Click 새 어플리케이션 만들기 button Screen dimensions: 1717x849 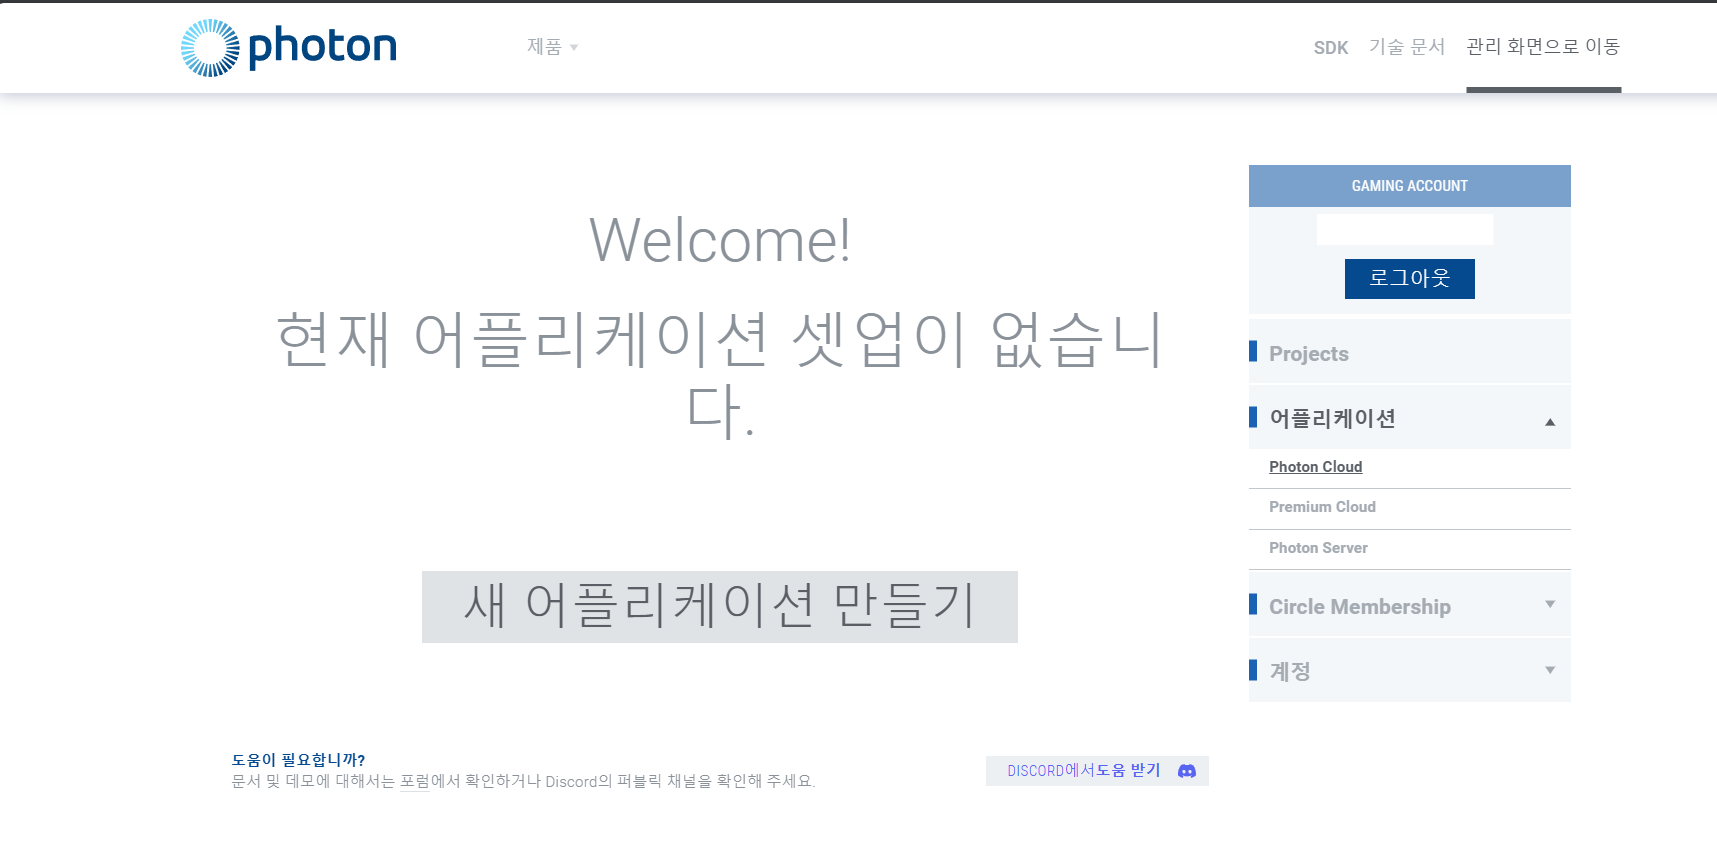720,607
